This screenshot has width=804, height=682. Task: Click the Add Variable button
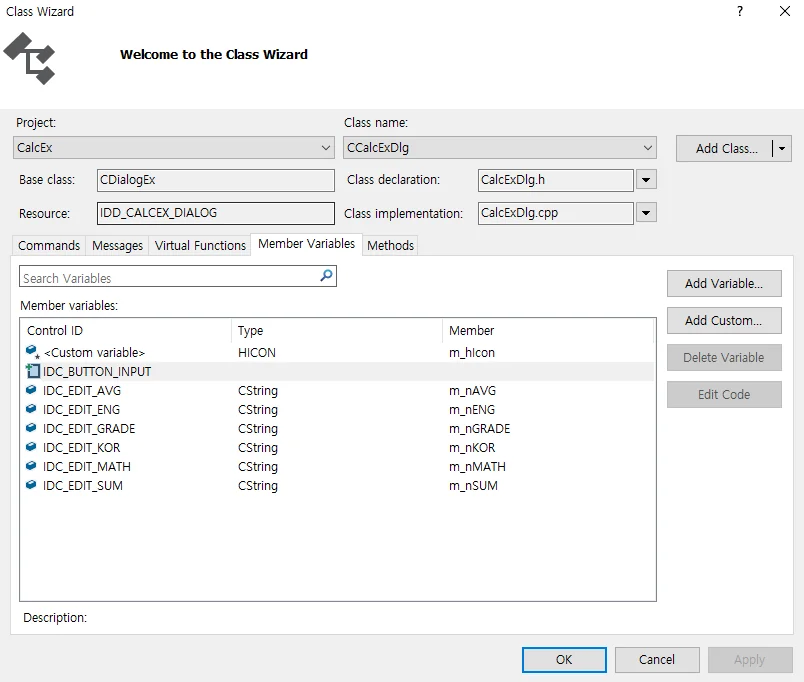[x=724, y=284]
